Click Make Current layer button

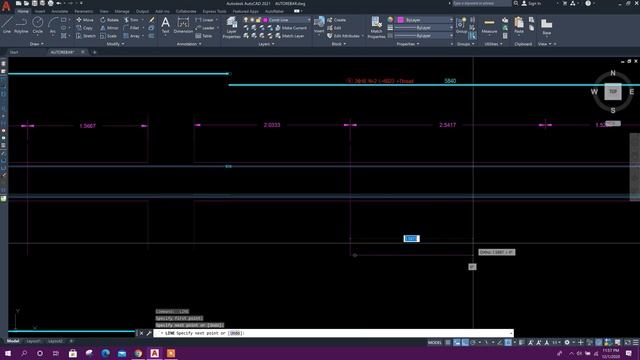(291, 28)
